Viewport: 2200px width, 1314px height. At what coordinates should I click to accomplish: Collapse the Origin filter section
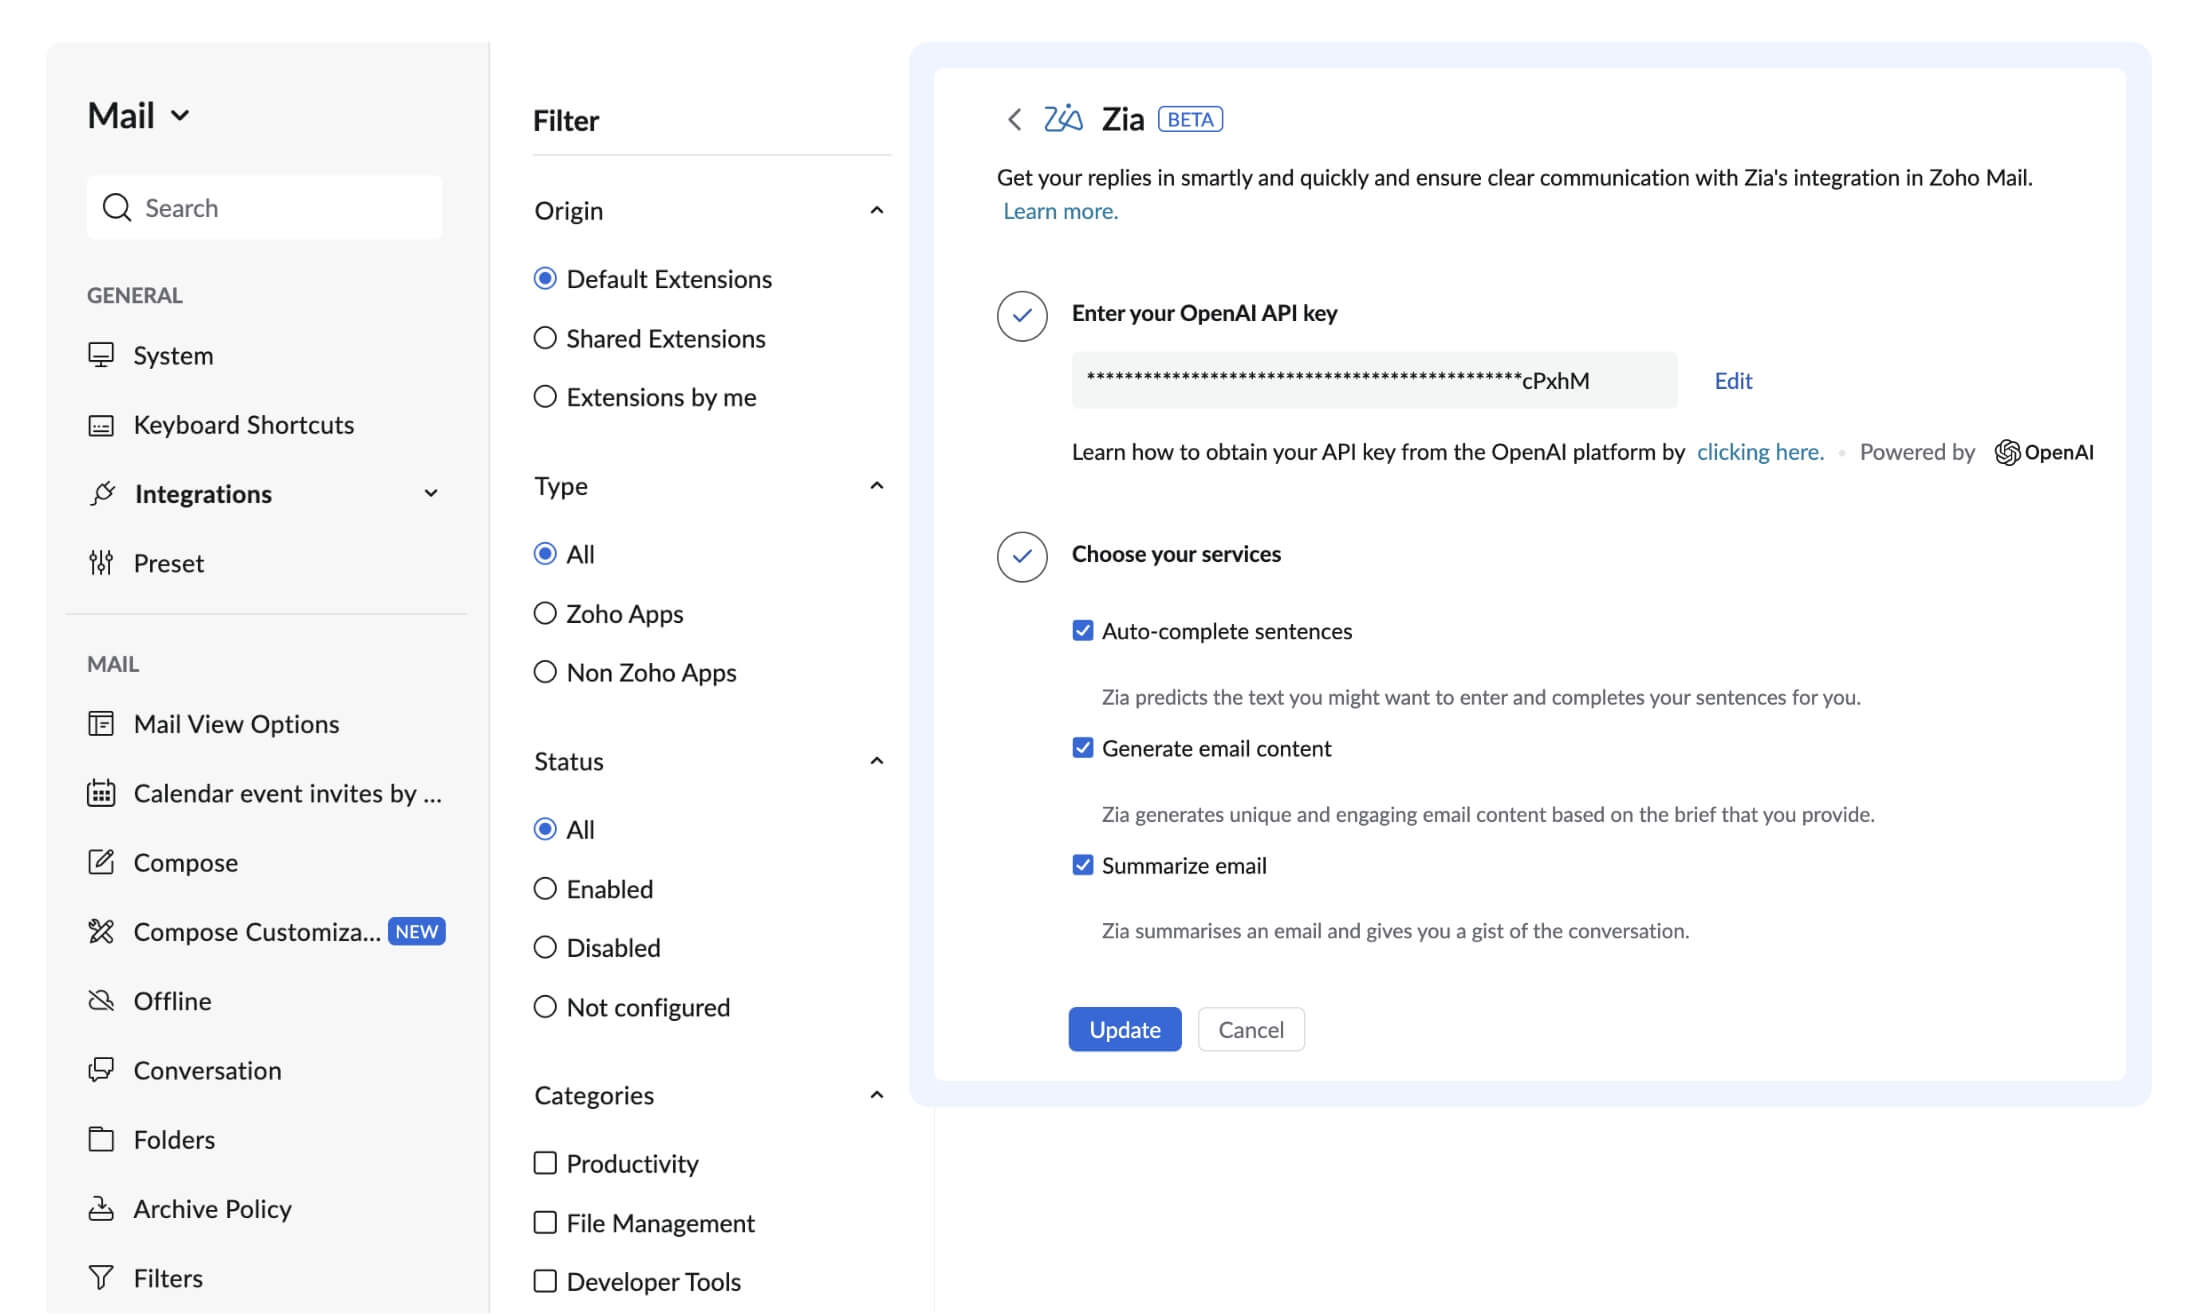(877, 210)
